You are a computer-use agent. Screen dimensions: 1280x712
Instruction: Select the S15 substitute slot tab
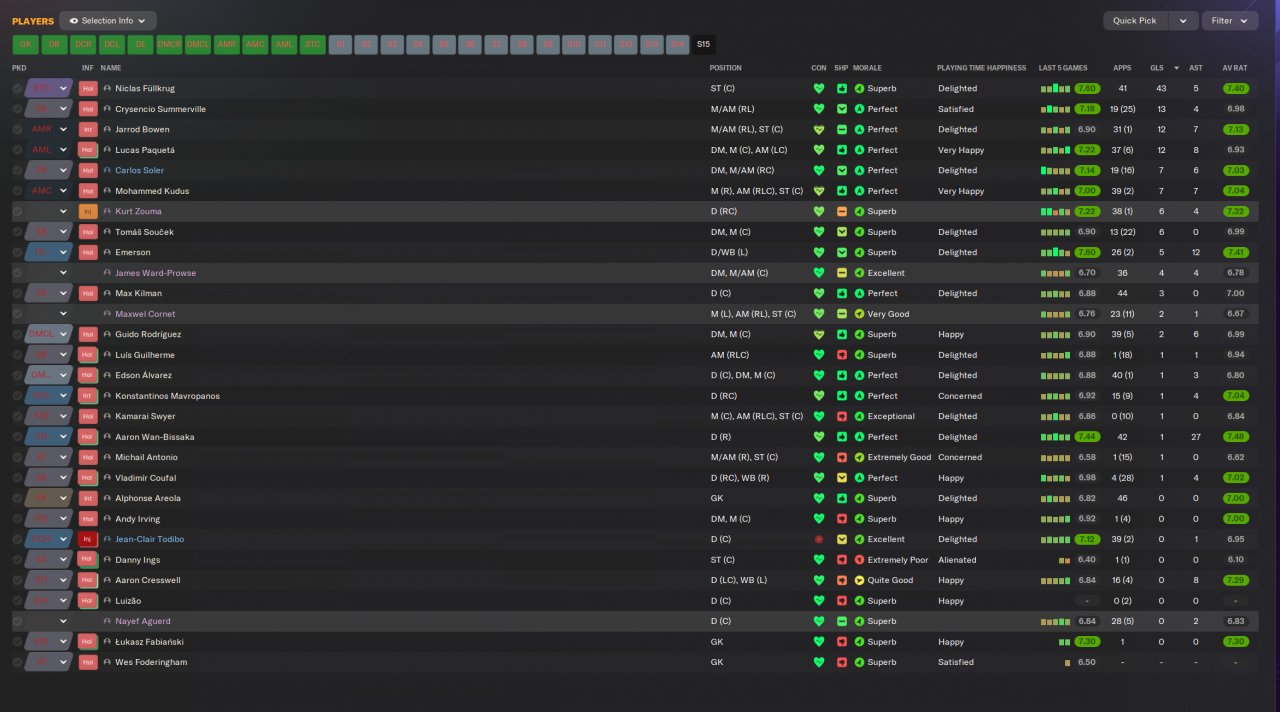coord(703,44)
